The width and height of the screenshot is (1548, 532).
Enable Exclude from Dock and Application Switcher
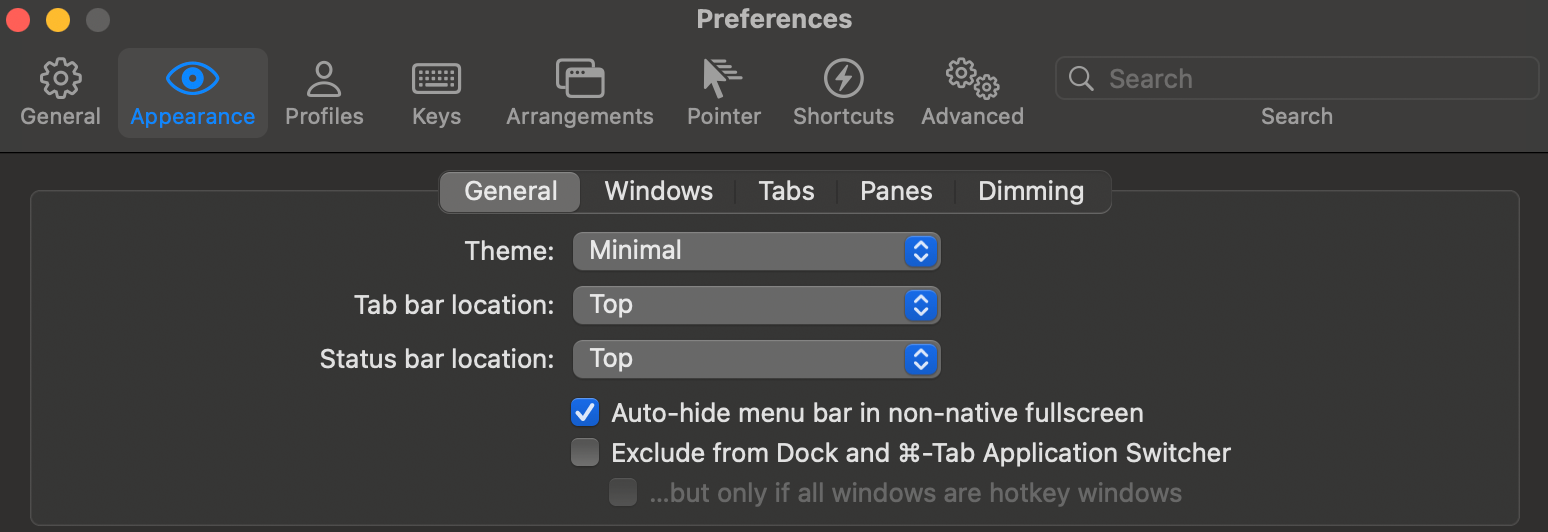tap(585, 453)
